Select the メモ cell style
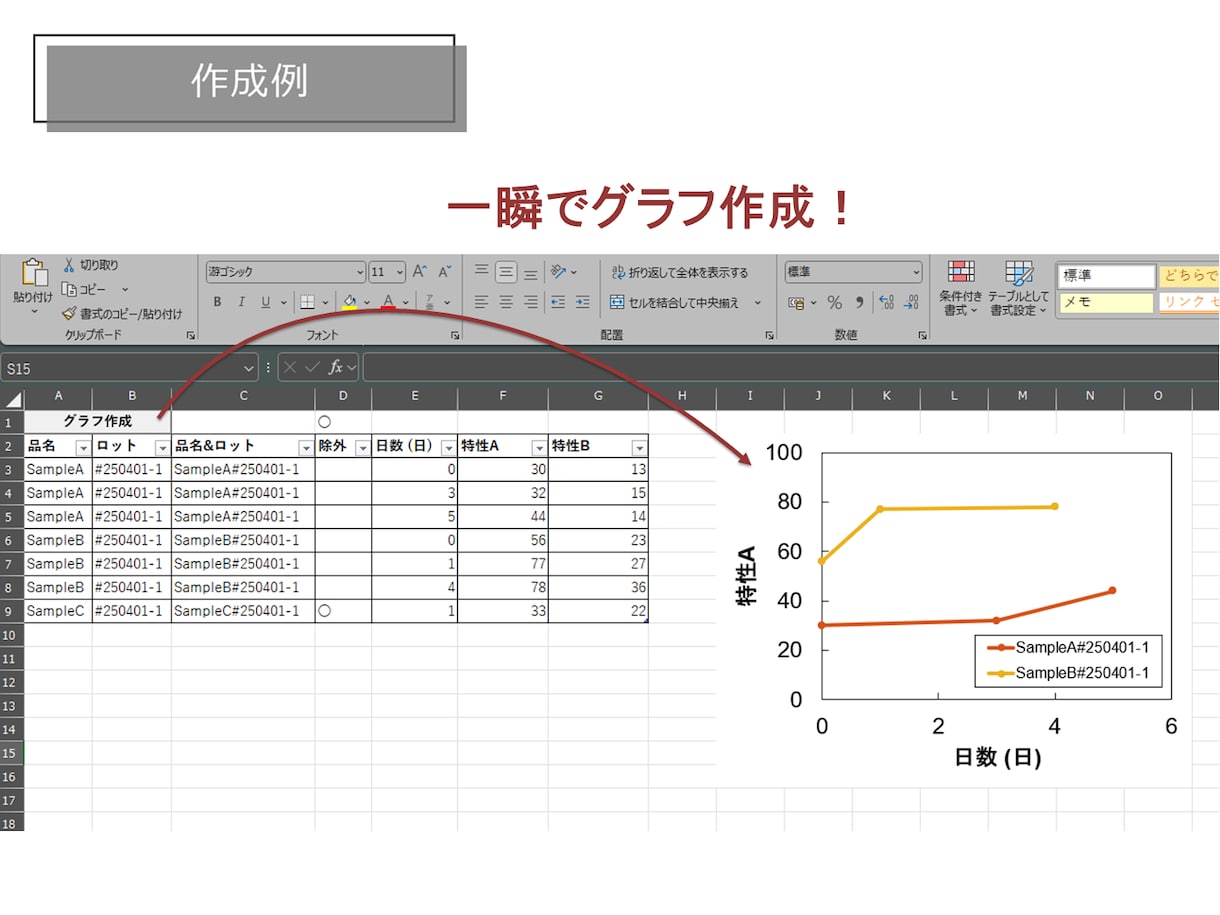Viewport: 1220px width, 915px height. coord(1106,301)
